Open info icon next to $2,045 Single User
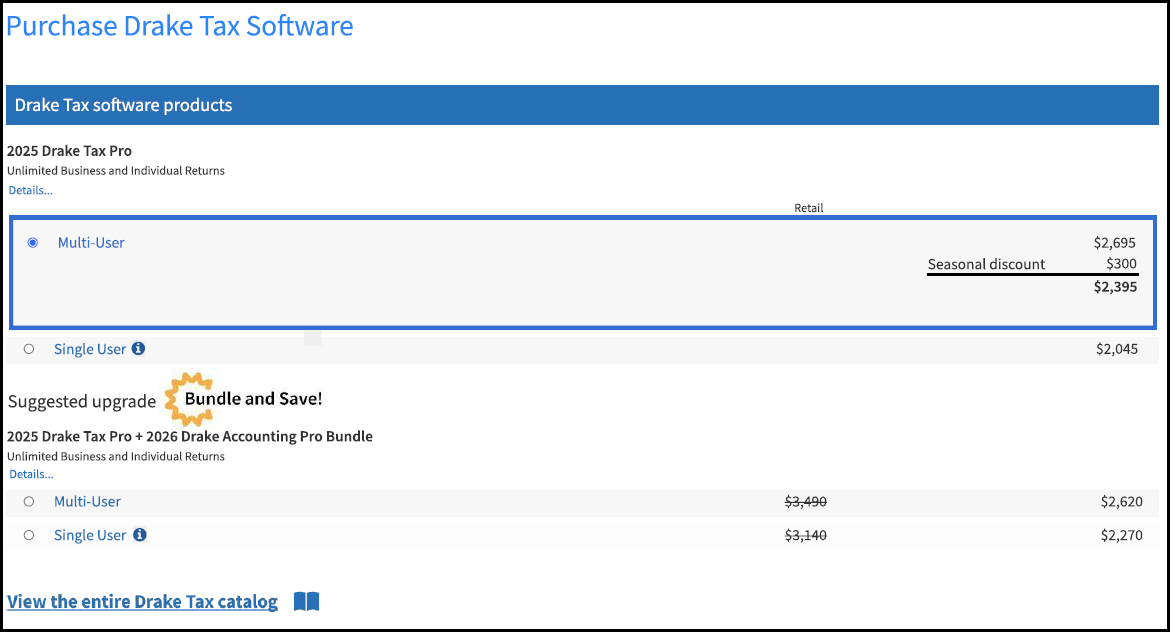 (139, 348)
